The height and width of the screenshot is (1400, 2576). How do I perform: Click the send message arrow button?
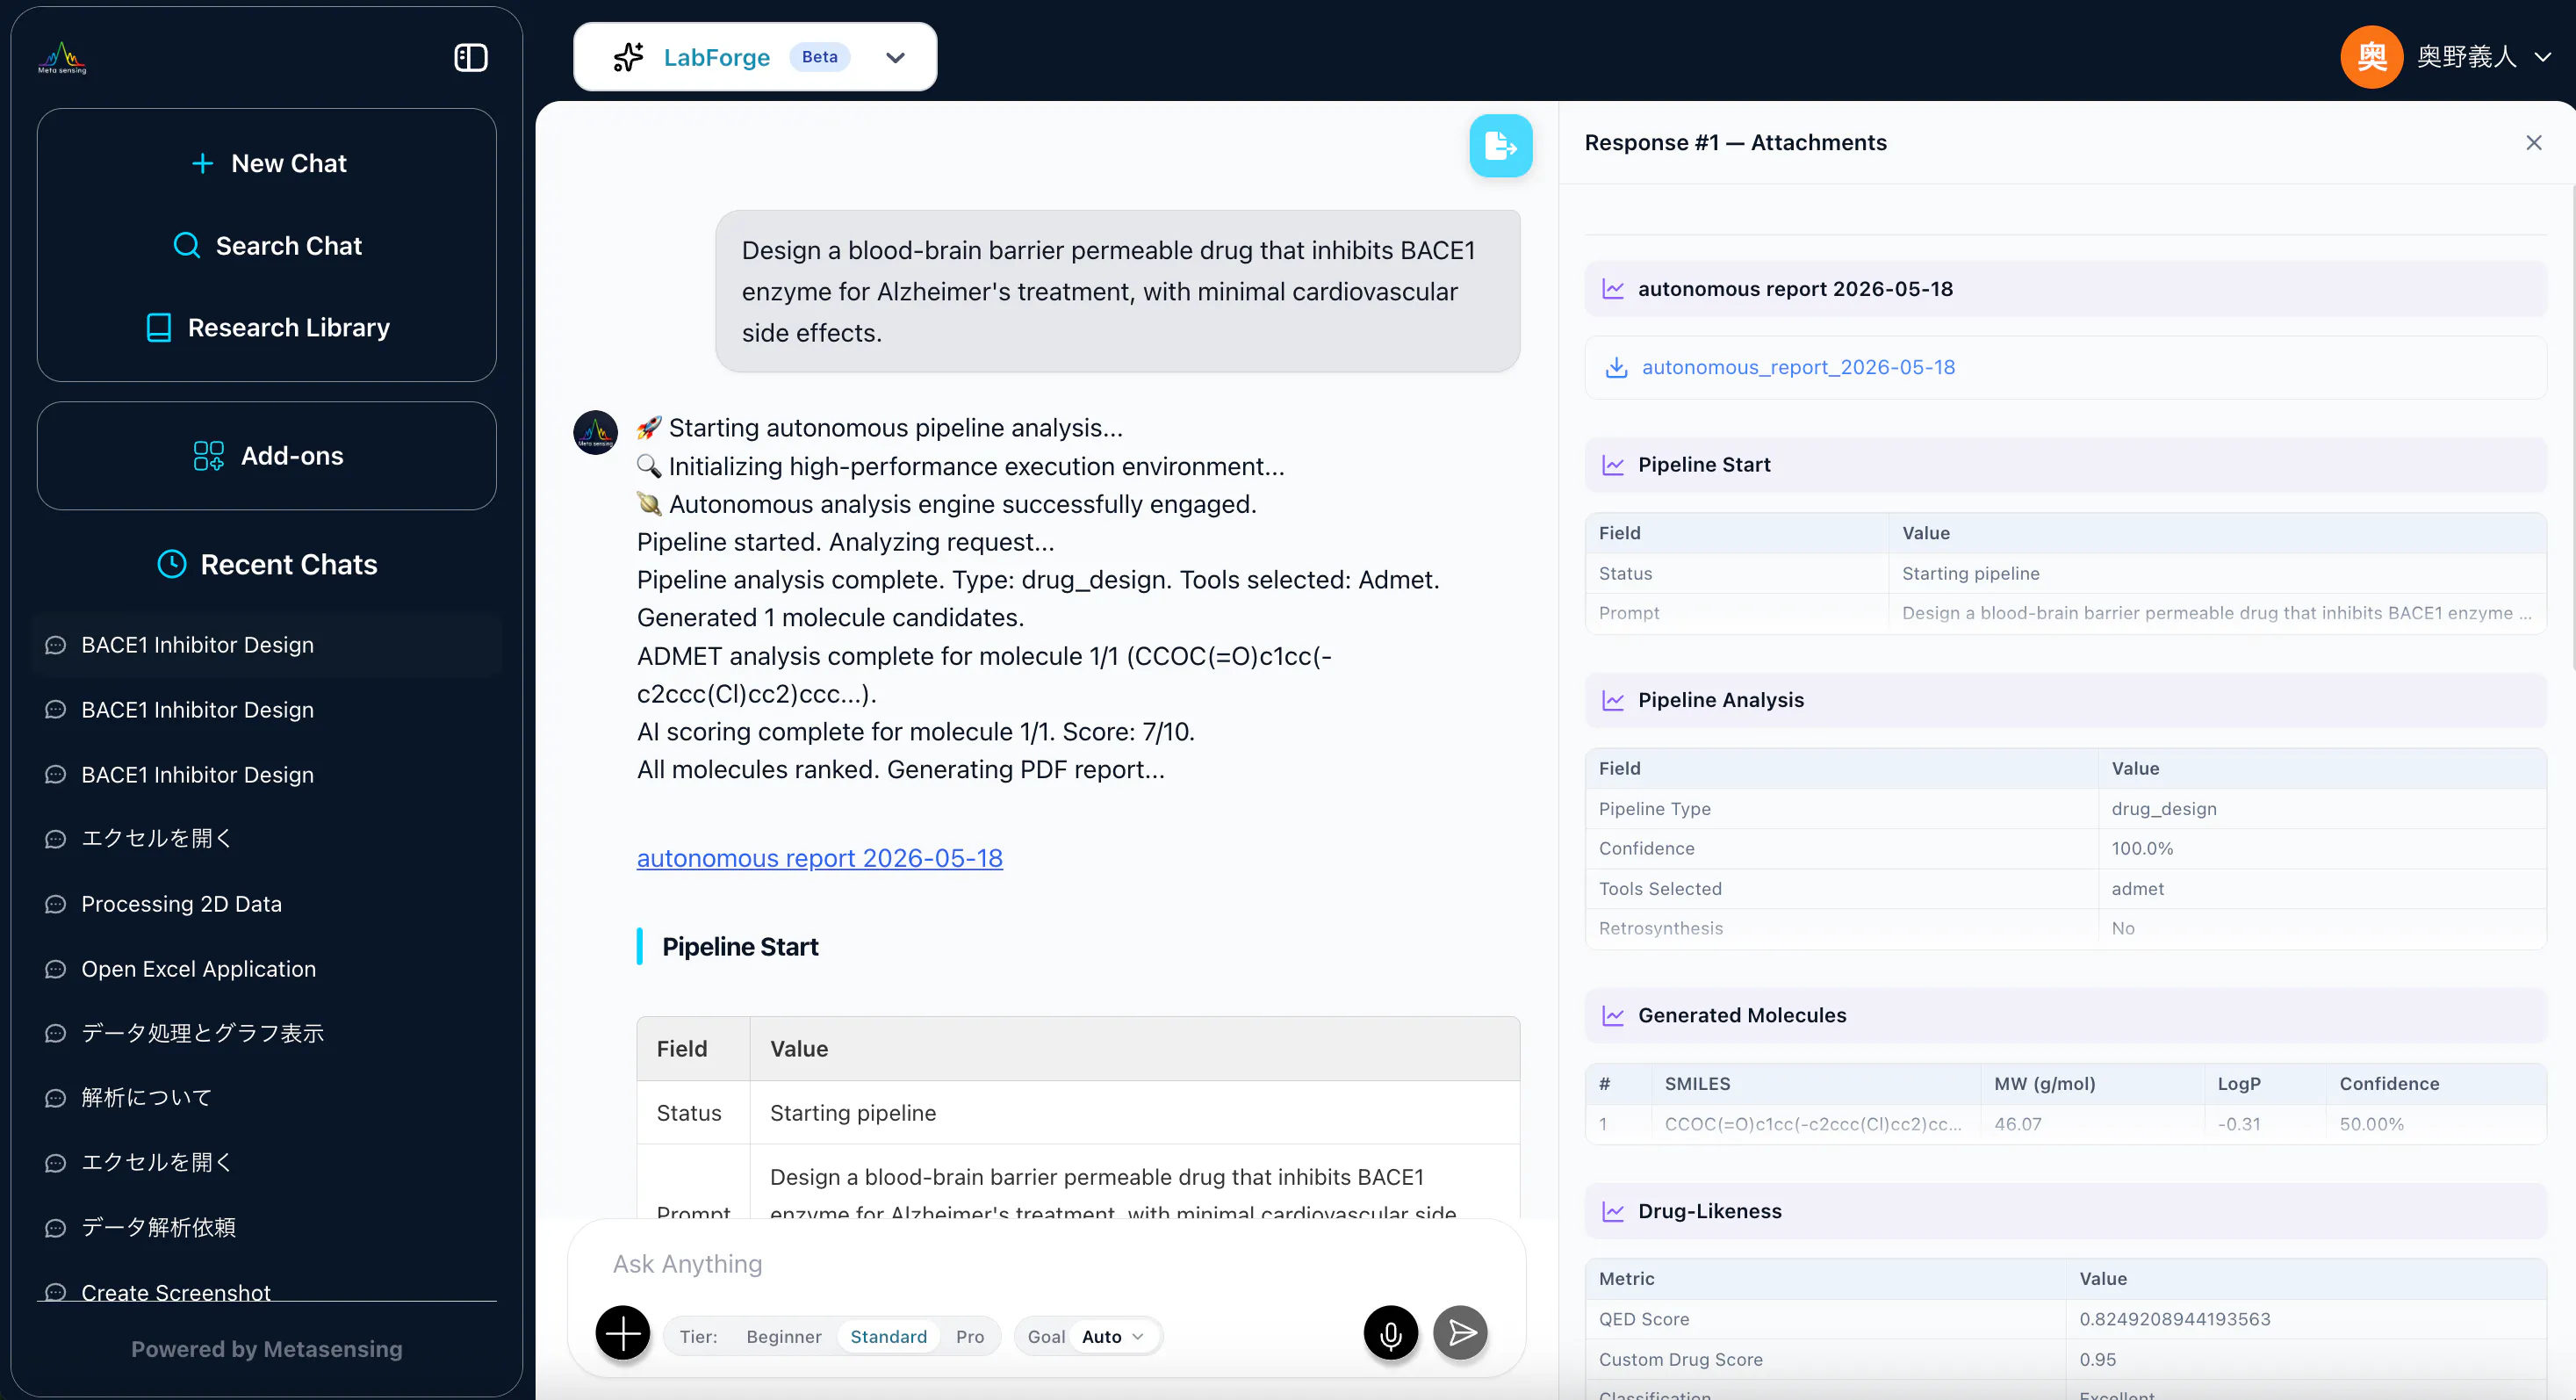1460,1333
